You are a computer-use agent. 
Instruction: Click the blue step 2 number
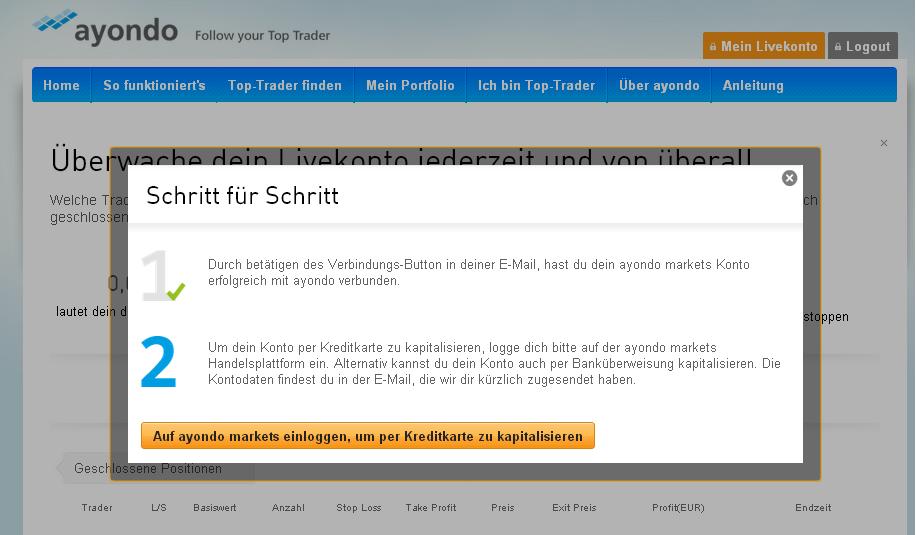click(x=158, y=364)
